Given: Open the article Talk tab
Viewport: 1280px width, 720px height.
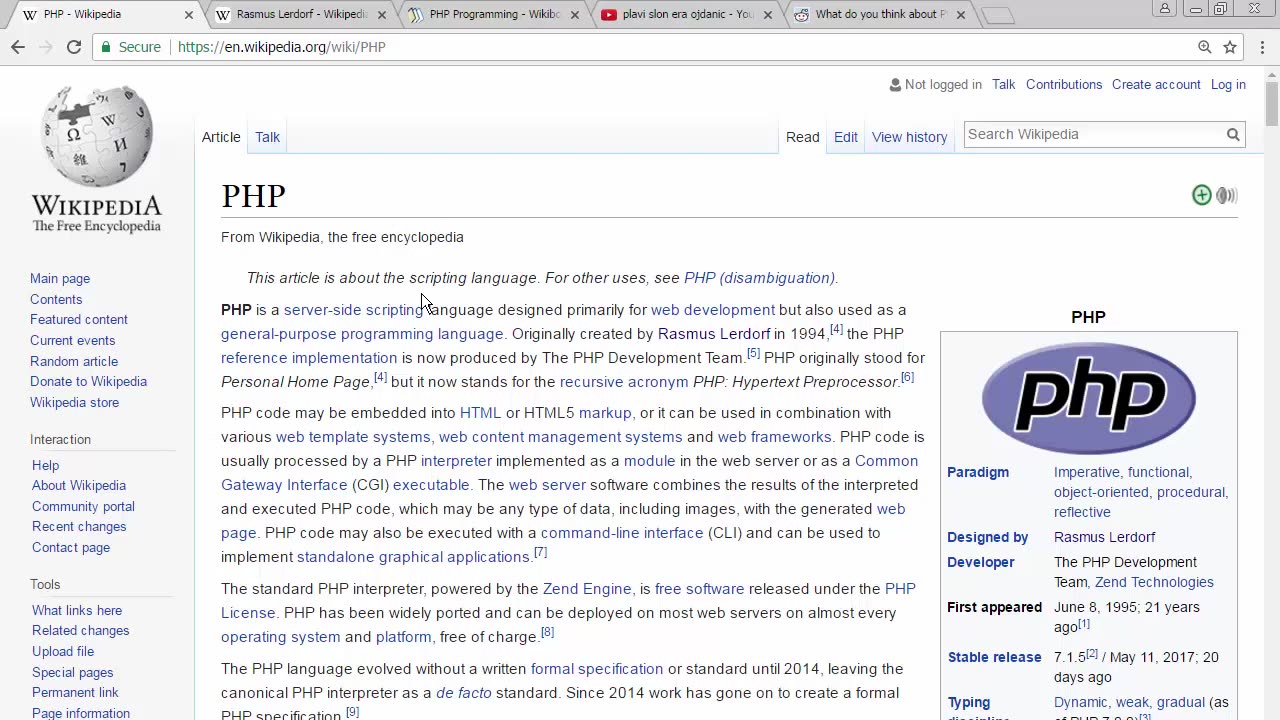Looking at the screenshot, I should coord(267,137).
